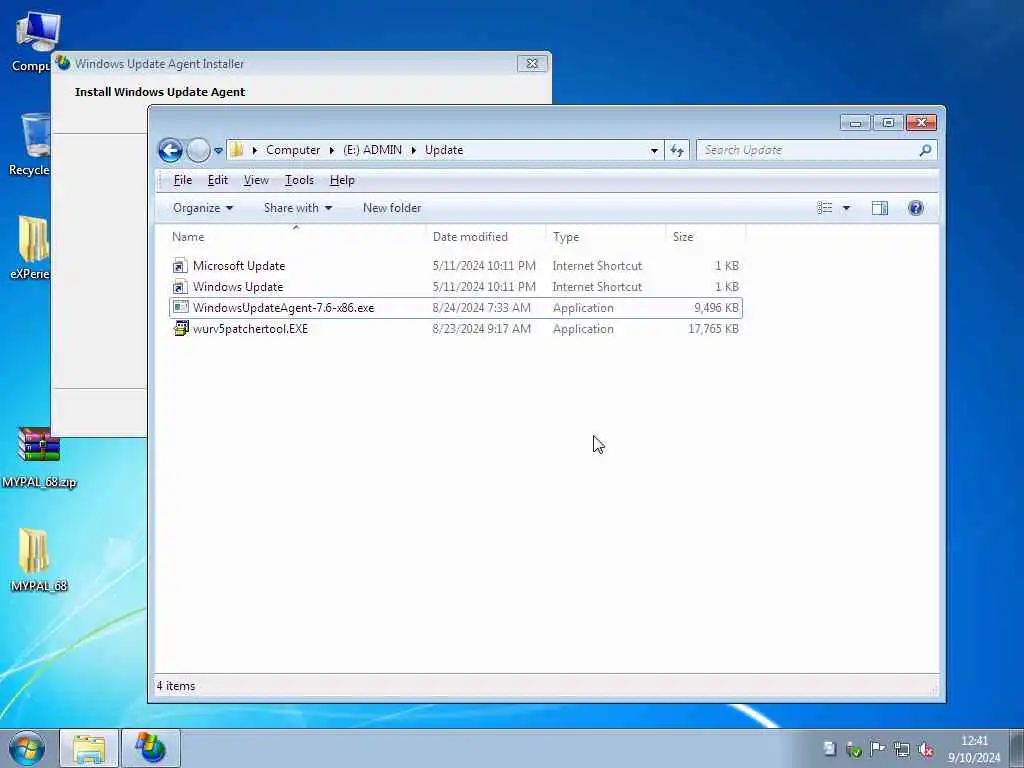Image resolution: width=1024 pixels, height=768 pixels.
Task: Click the folder icon in address bar
Action: pyautogui.click(x=236, y=150)
